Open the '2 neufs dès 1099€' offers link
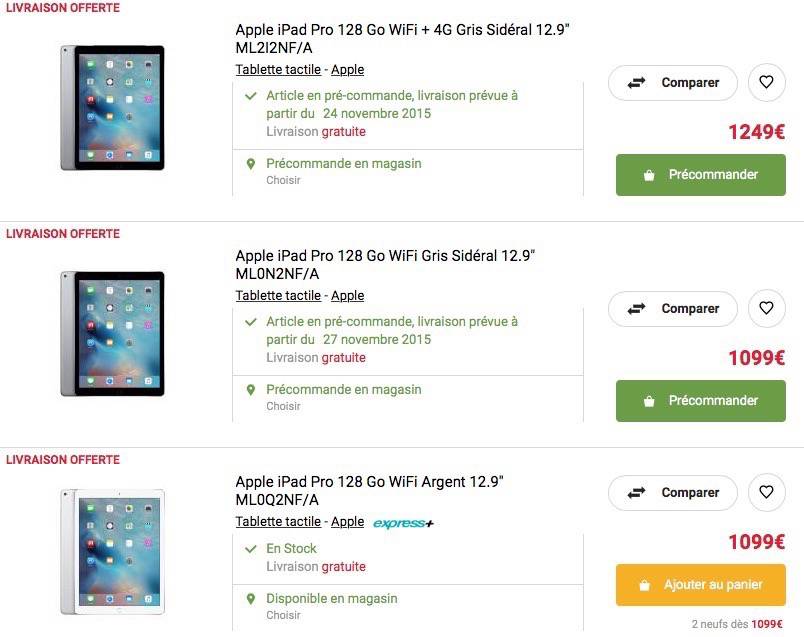Viewport: 804px width, 637px height. tap(737, 624)
